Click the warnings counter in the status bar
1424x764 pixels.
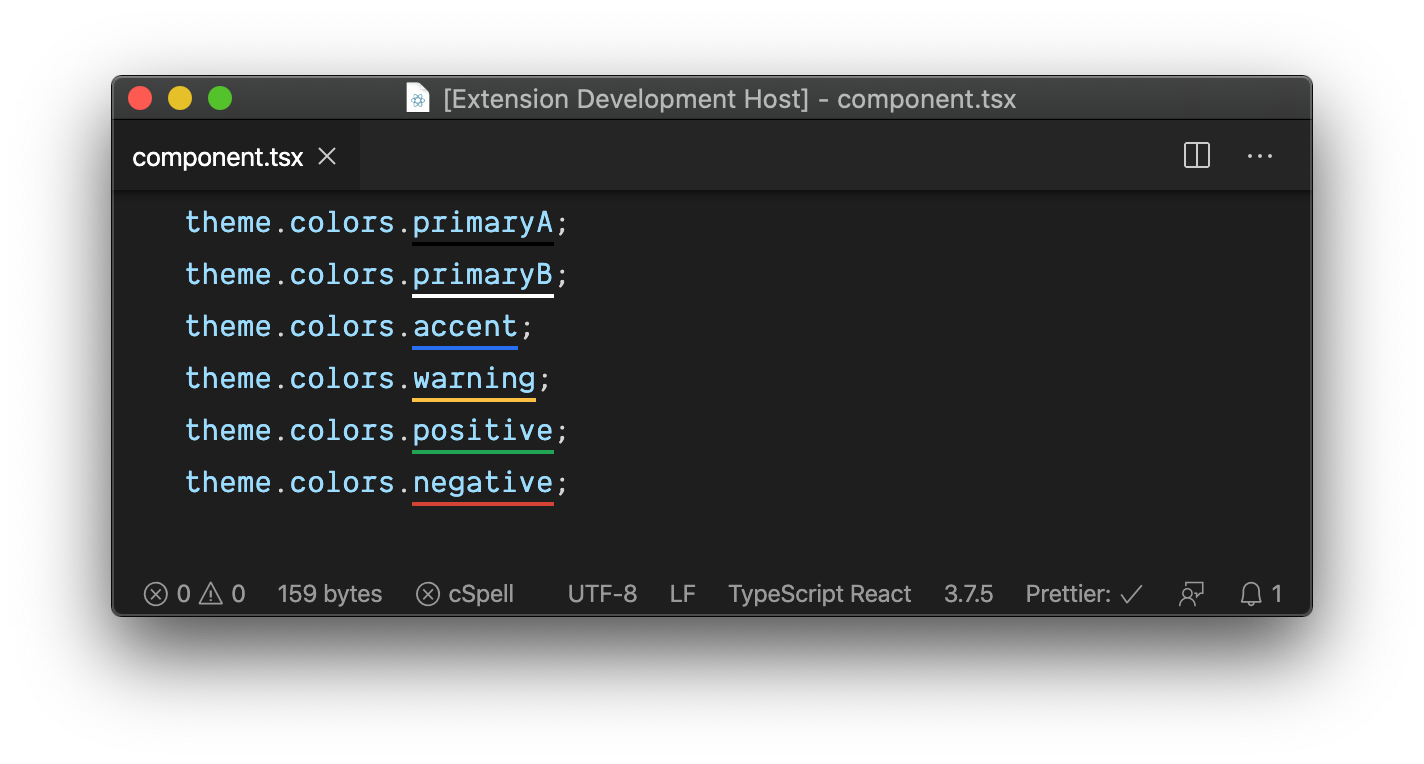[224, 594]
